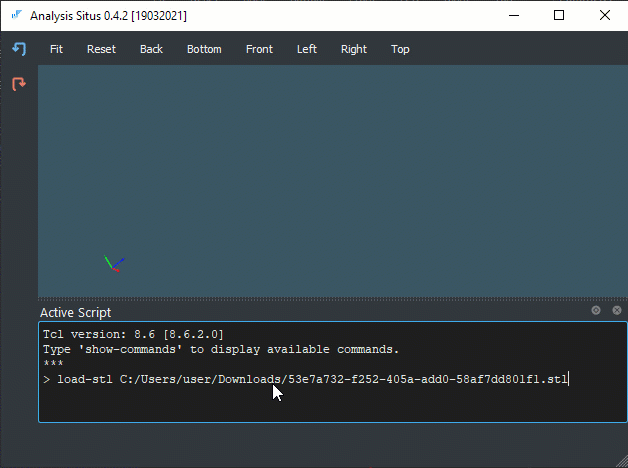
Task: Close the Active Script panel
Action: point(617,310)
